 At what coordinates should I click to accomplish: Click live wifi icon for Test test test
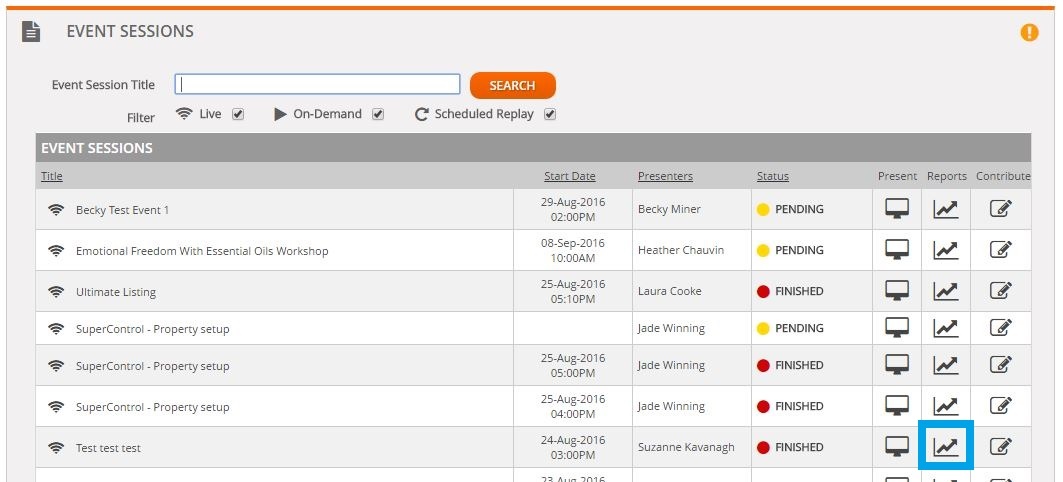coord(56,448)
